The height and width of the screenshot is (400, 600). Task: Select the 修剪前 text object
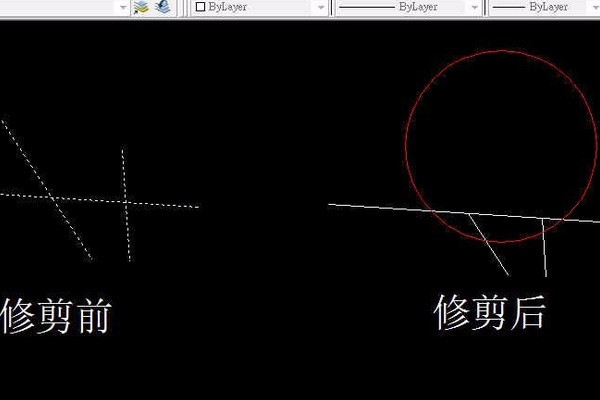pos(57,316)
